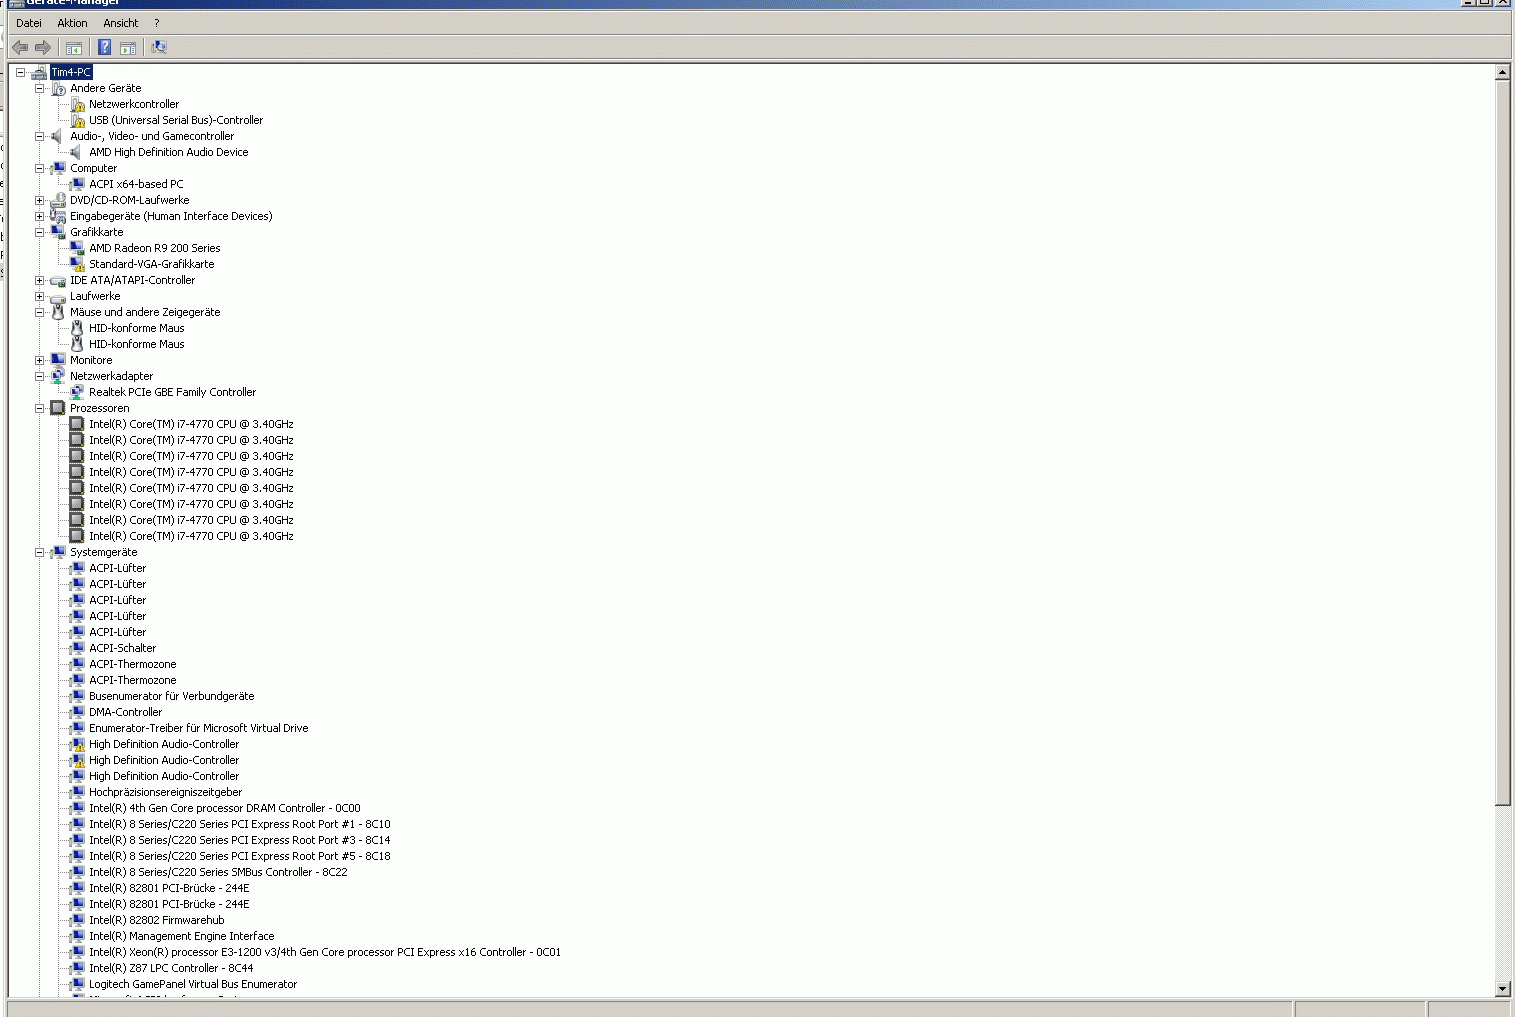Select 'PCI Express Root Port #1 - 8C10' row
The width and height of the screenshot is (1515, 1017).
(x=240, y=824)
